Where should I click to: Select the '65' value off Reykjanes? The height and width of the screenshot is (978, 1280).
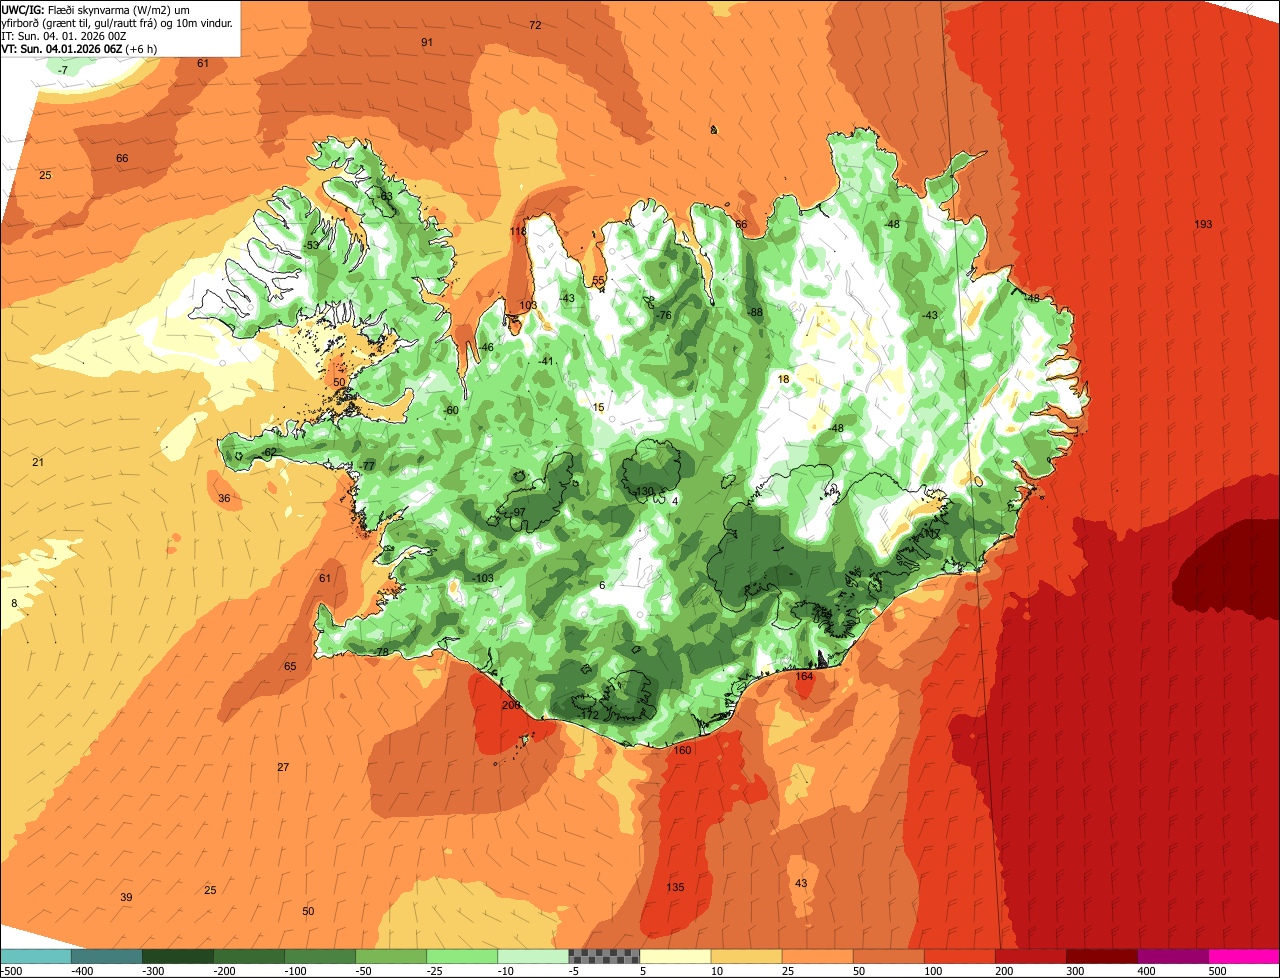tap(290, 666)
